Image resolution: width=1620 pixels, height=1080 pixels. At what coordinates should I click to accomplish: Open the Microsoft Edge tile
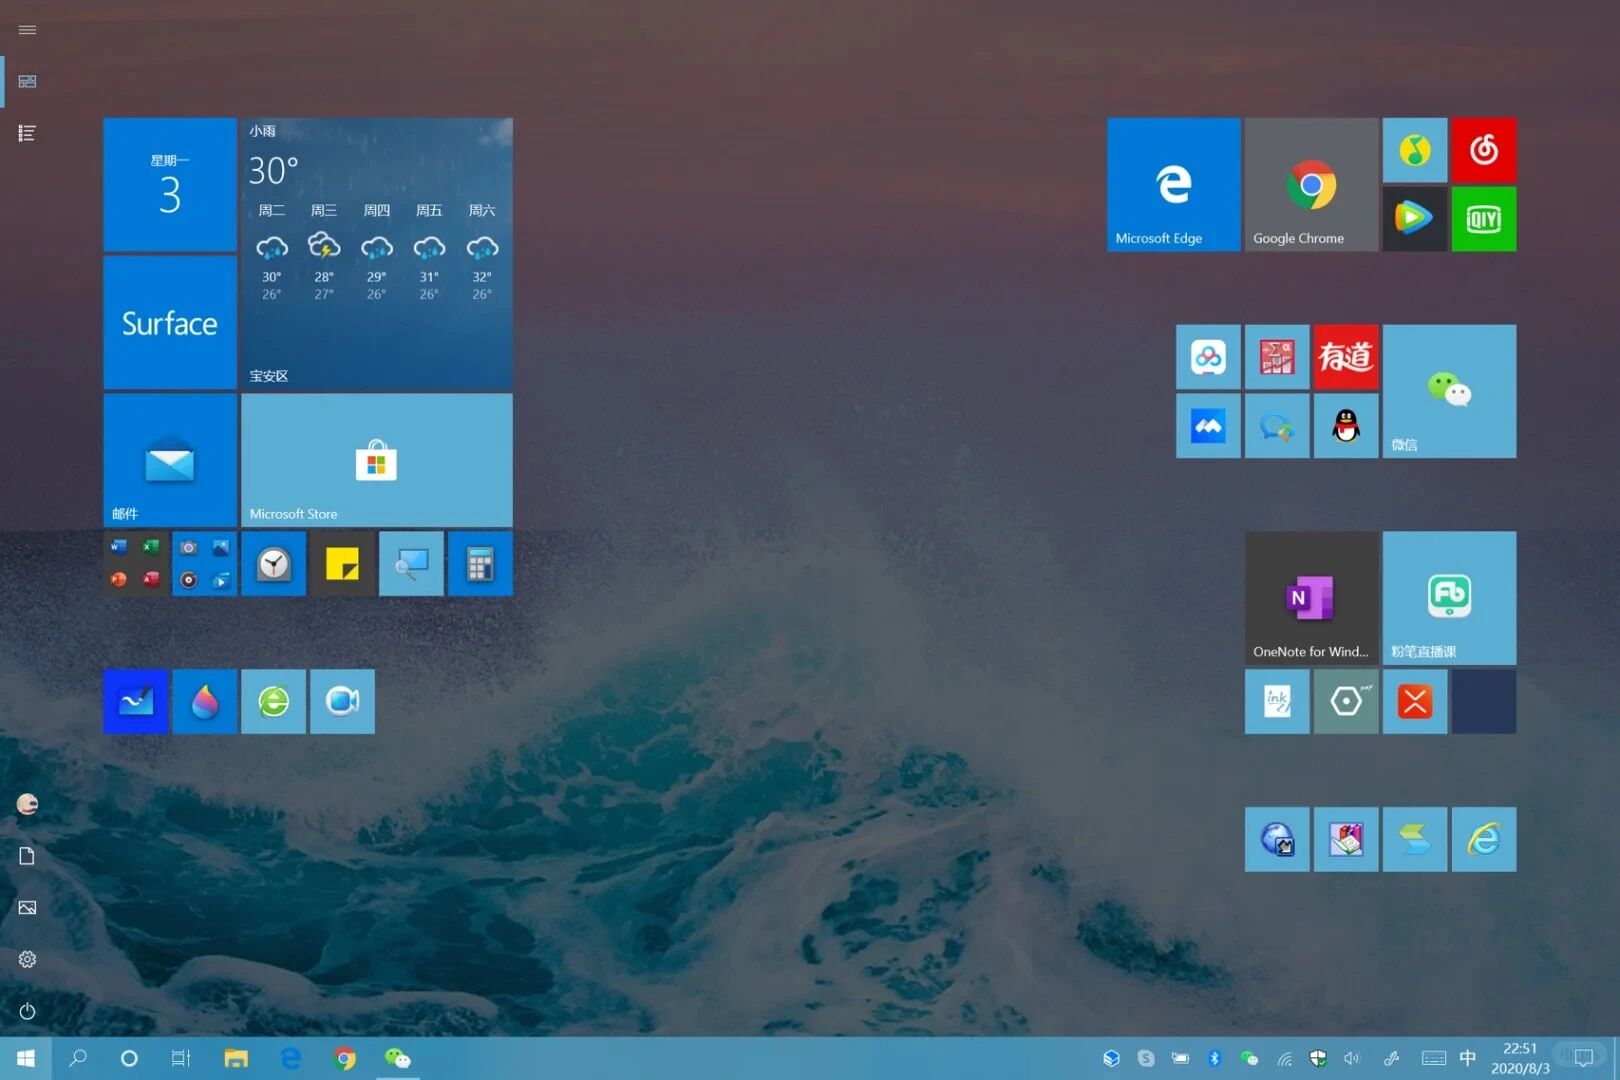[x=1172, y=184]
